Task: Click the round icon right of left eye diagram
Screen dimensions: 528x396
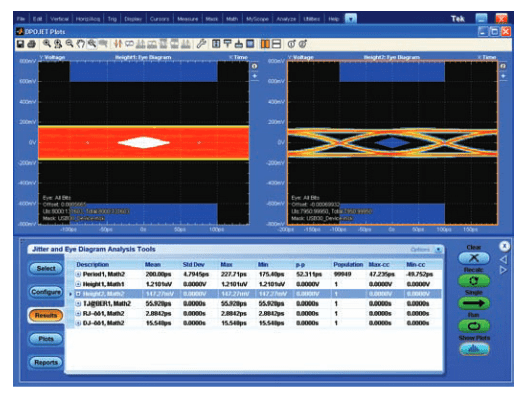Action: tap(255, 66)
